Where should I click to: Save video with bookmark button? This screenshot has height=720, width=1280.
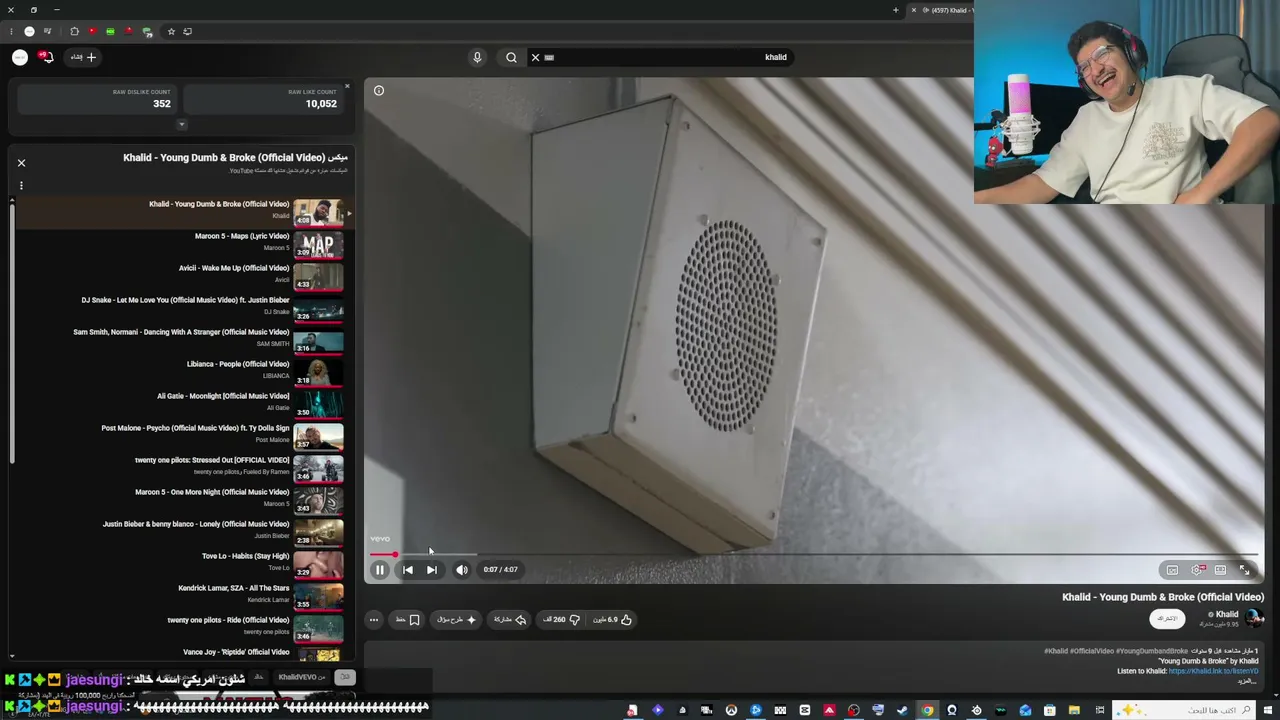408,620
